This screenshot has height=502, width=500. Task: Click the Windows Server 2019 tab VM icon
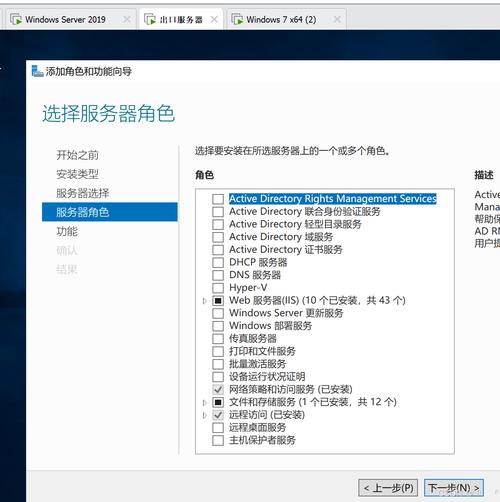pos(16,20)
